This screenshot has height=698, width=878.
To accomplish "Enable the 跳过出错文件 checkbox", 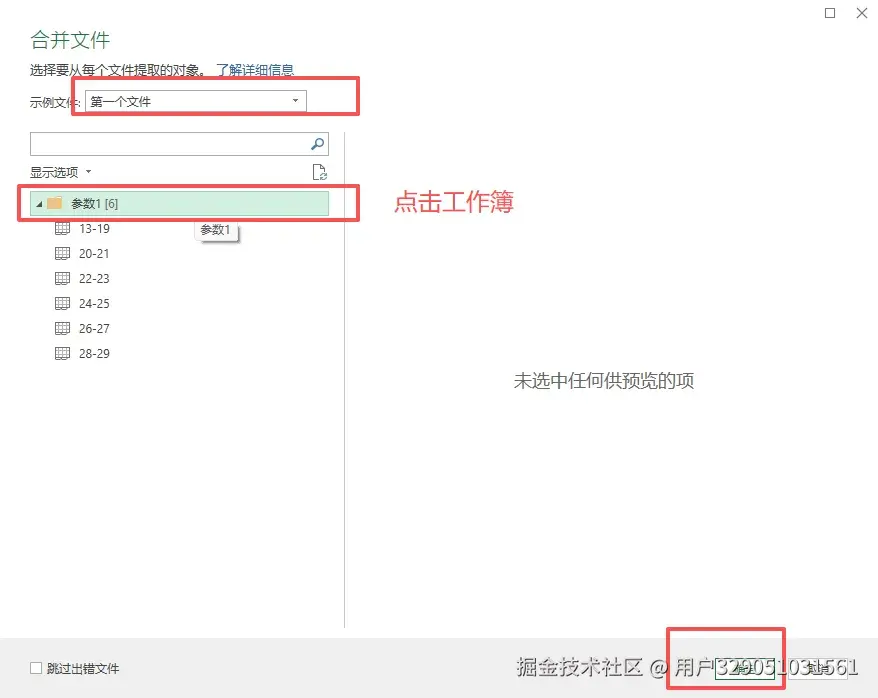I will pyautogui.click(x=34, y=668).
